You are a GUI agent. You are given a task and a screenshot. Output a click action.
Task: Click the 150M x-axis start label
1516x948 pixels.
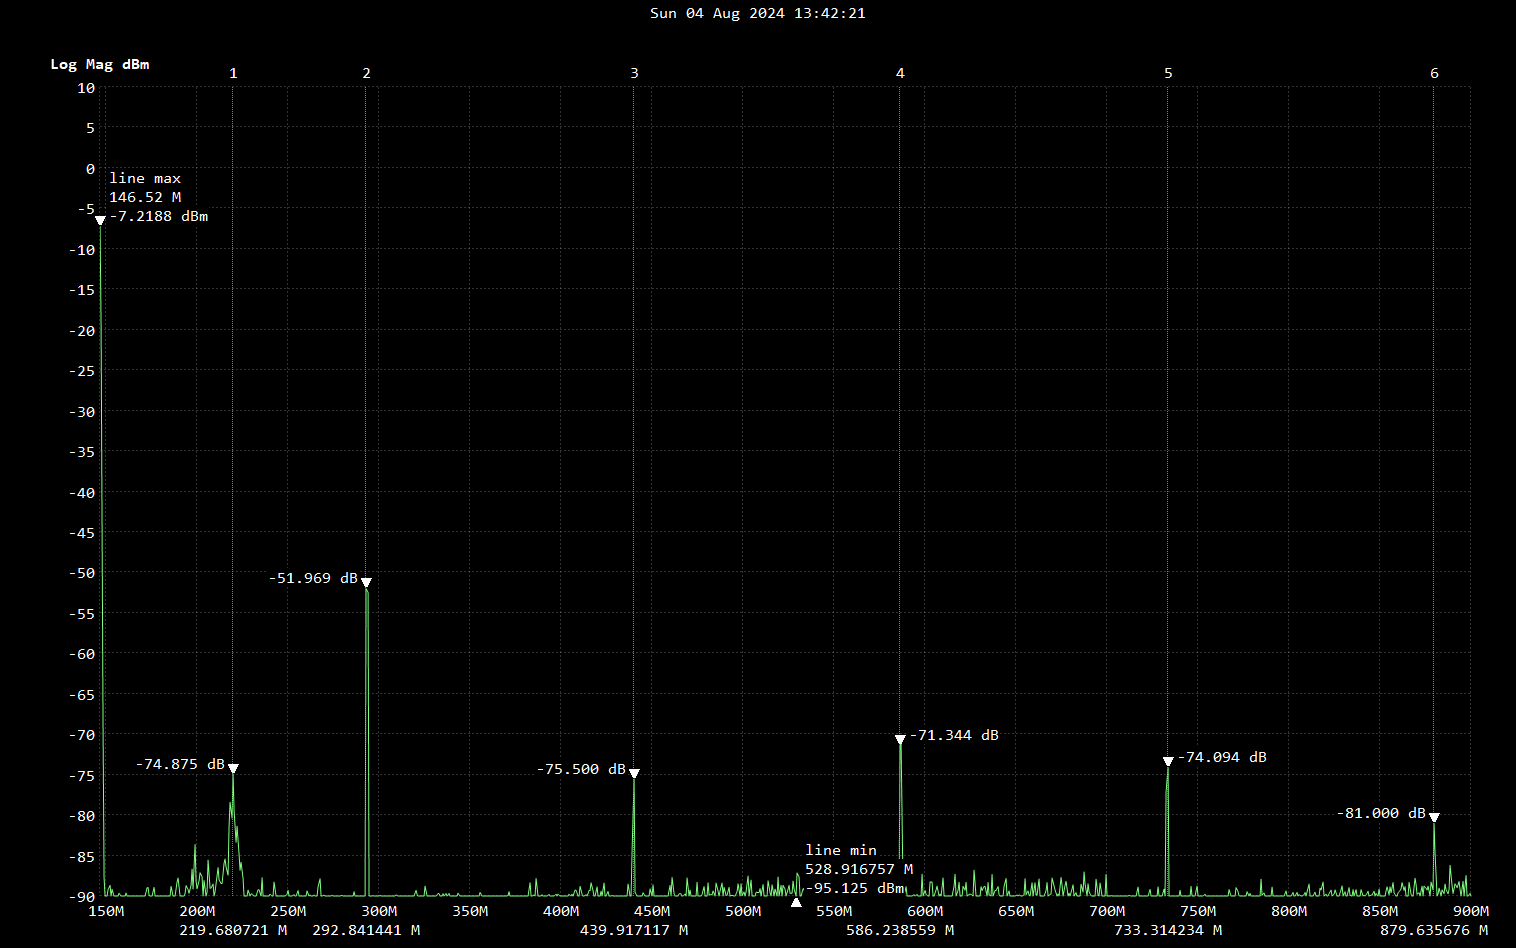coord(106,911)
